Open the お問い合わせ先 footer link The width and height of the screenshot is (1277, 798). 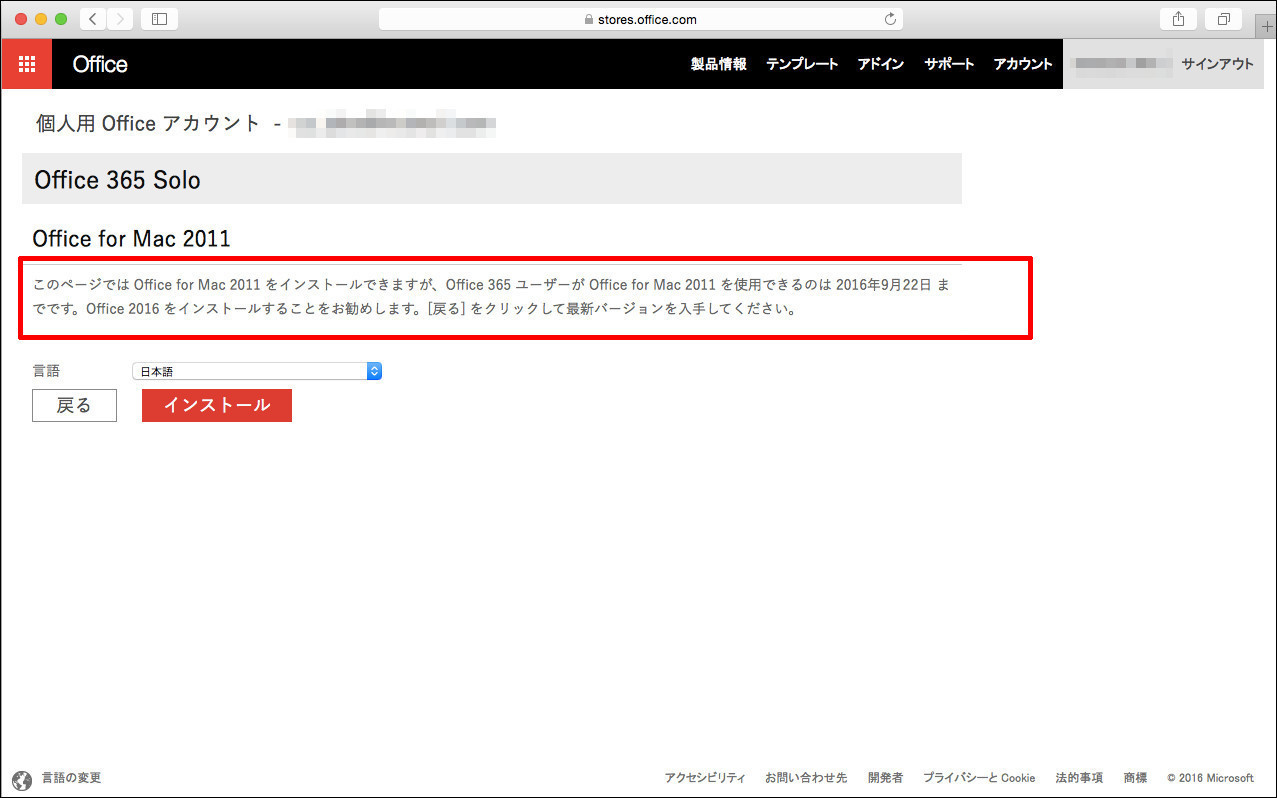point(806,778)
